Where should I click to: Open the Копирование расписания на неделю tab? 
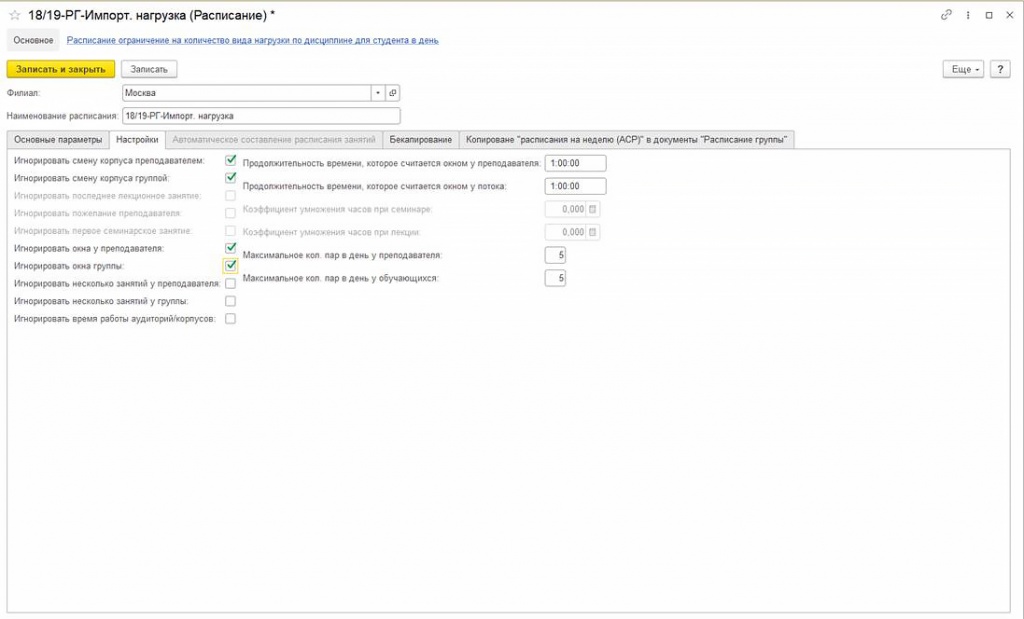[x=627, y=139]
